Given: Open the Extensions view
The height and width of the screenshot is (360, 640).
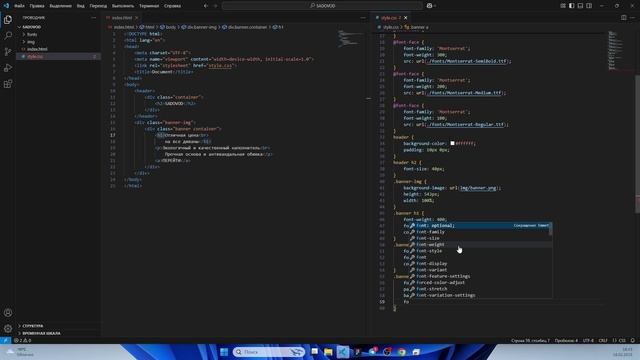Looking at the screenshot, I should tap(8, 84).
